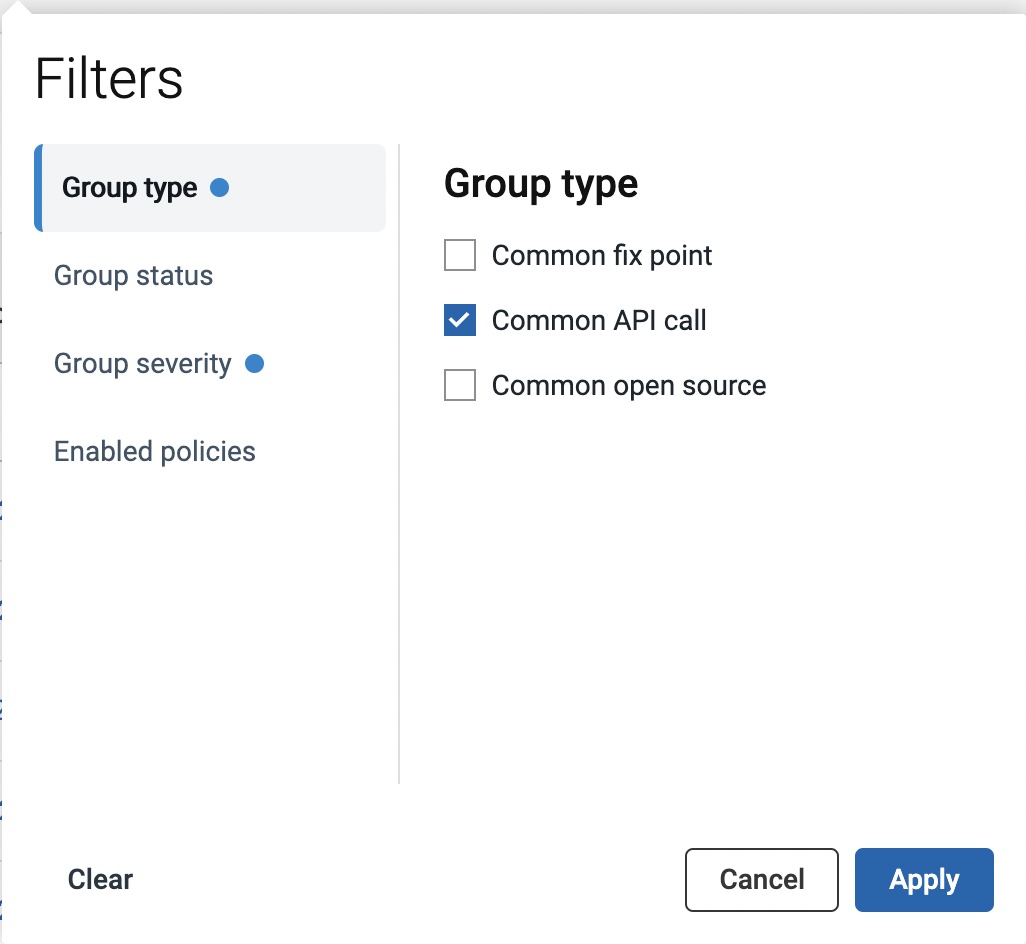The height and width of the screenshot is (944, 1026).
Task: Clear all selected filters
Action: (100, 880)
